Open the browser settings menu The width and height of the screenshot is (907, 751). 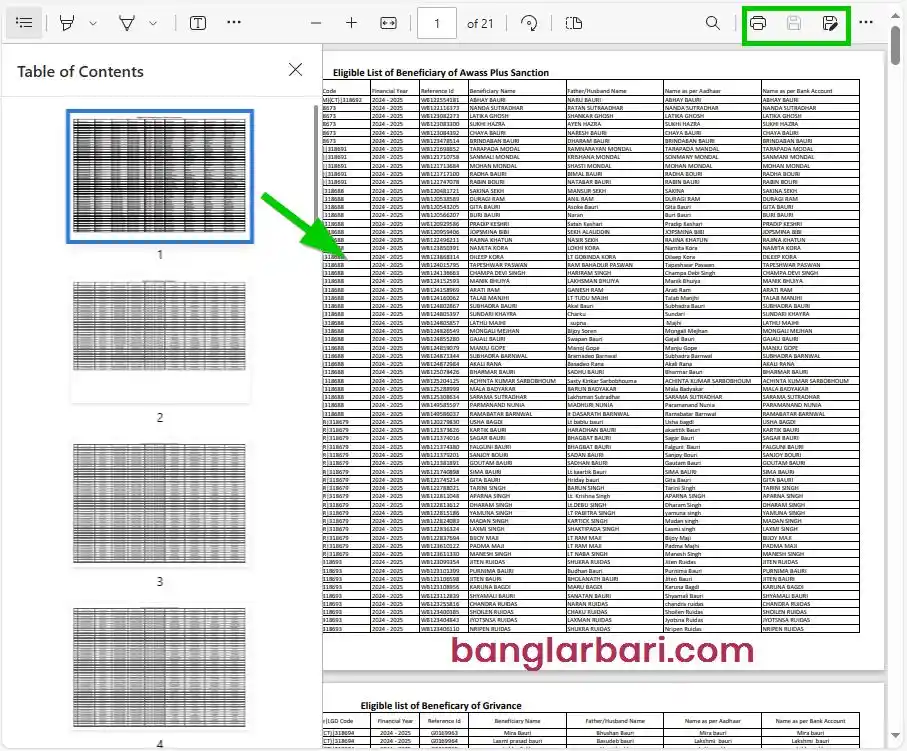(x=866, y=22)
